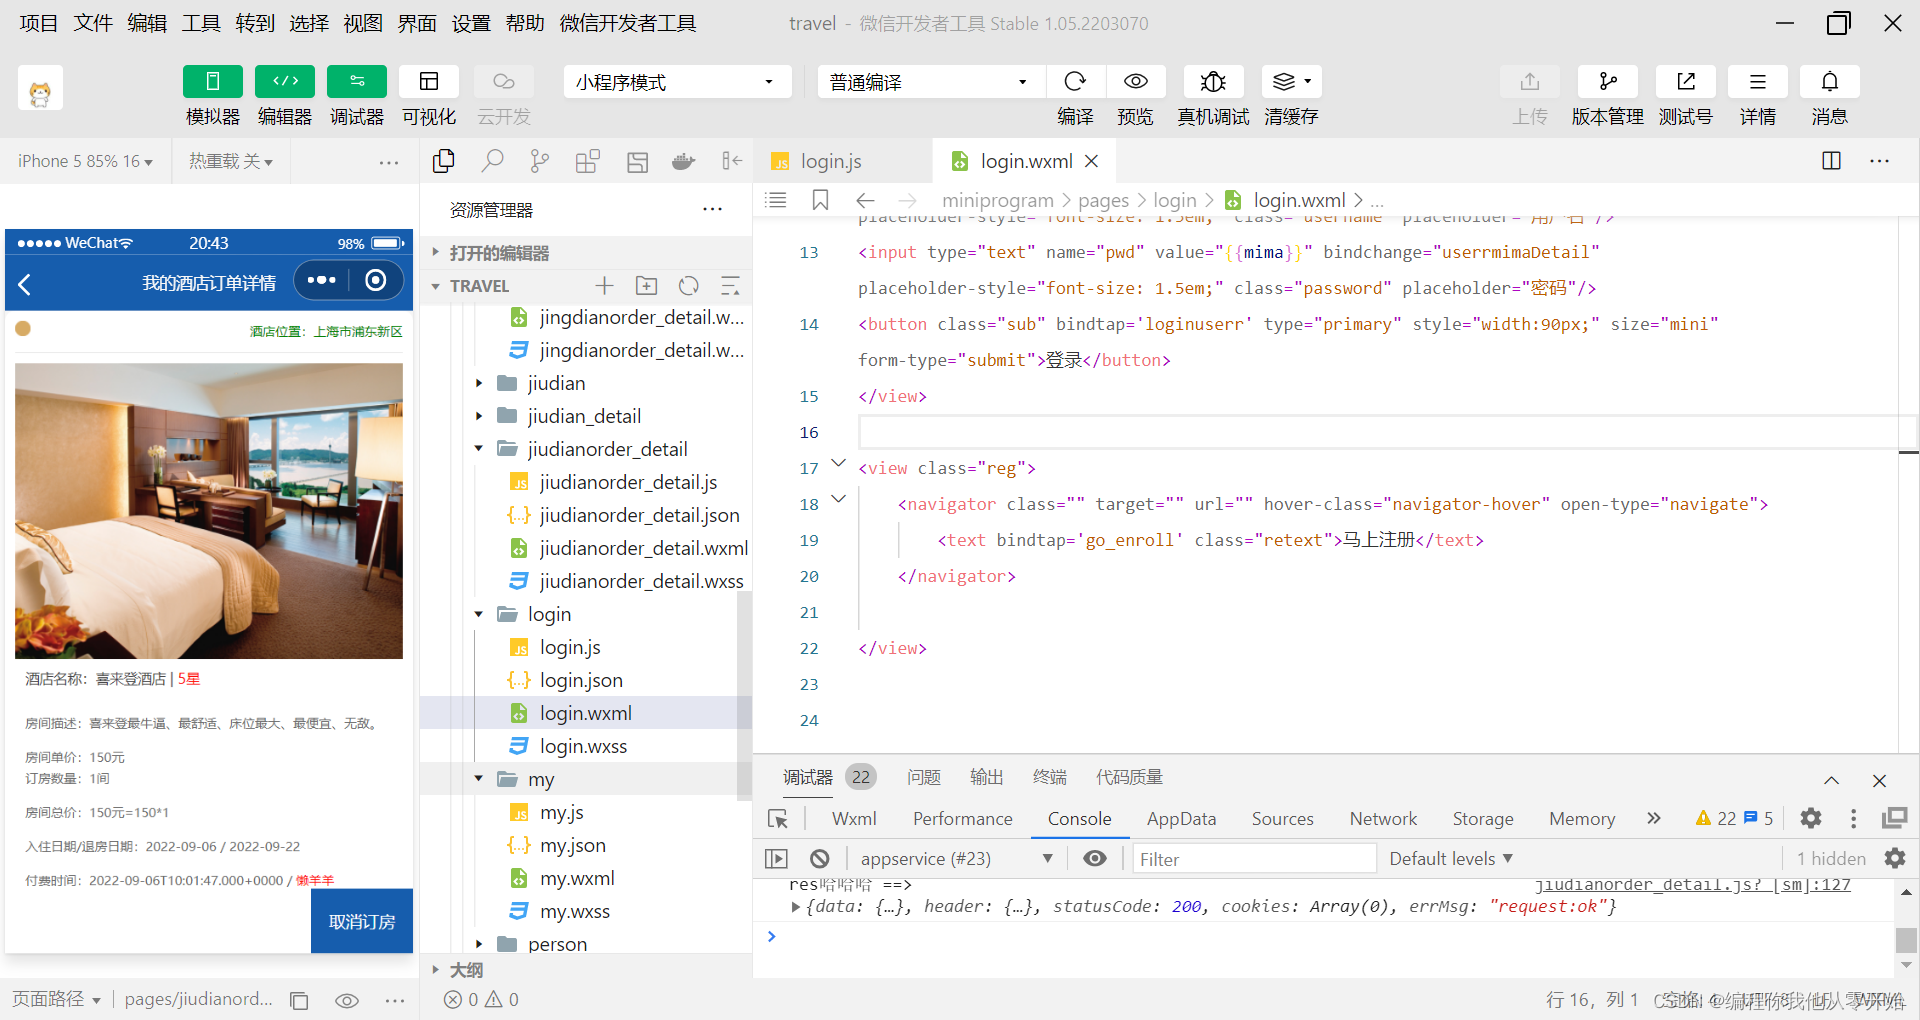This screenshot has height=1020, width=1920.
Task: Select the element inspector arrow tool
Action: tap(778, 819)
